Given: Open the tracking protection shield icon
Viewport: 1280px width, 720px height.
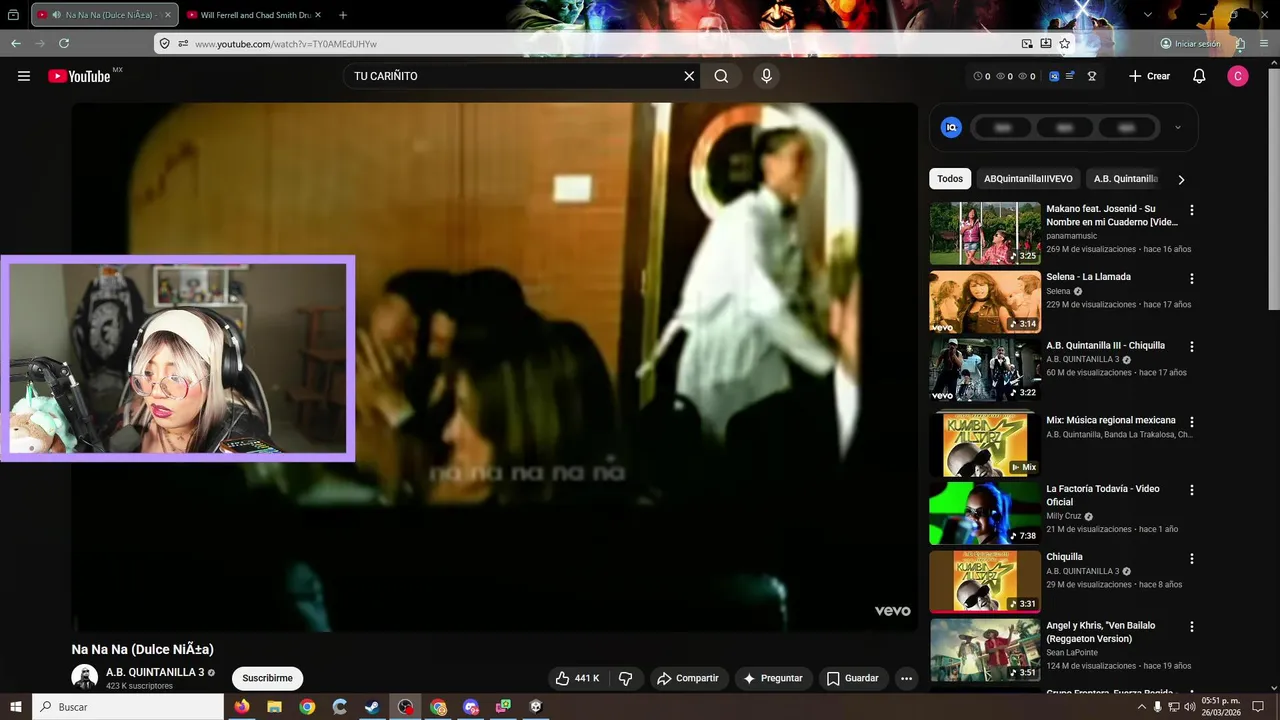Looking at the screenshot, I should point(165,44).
